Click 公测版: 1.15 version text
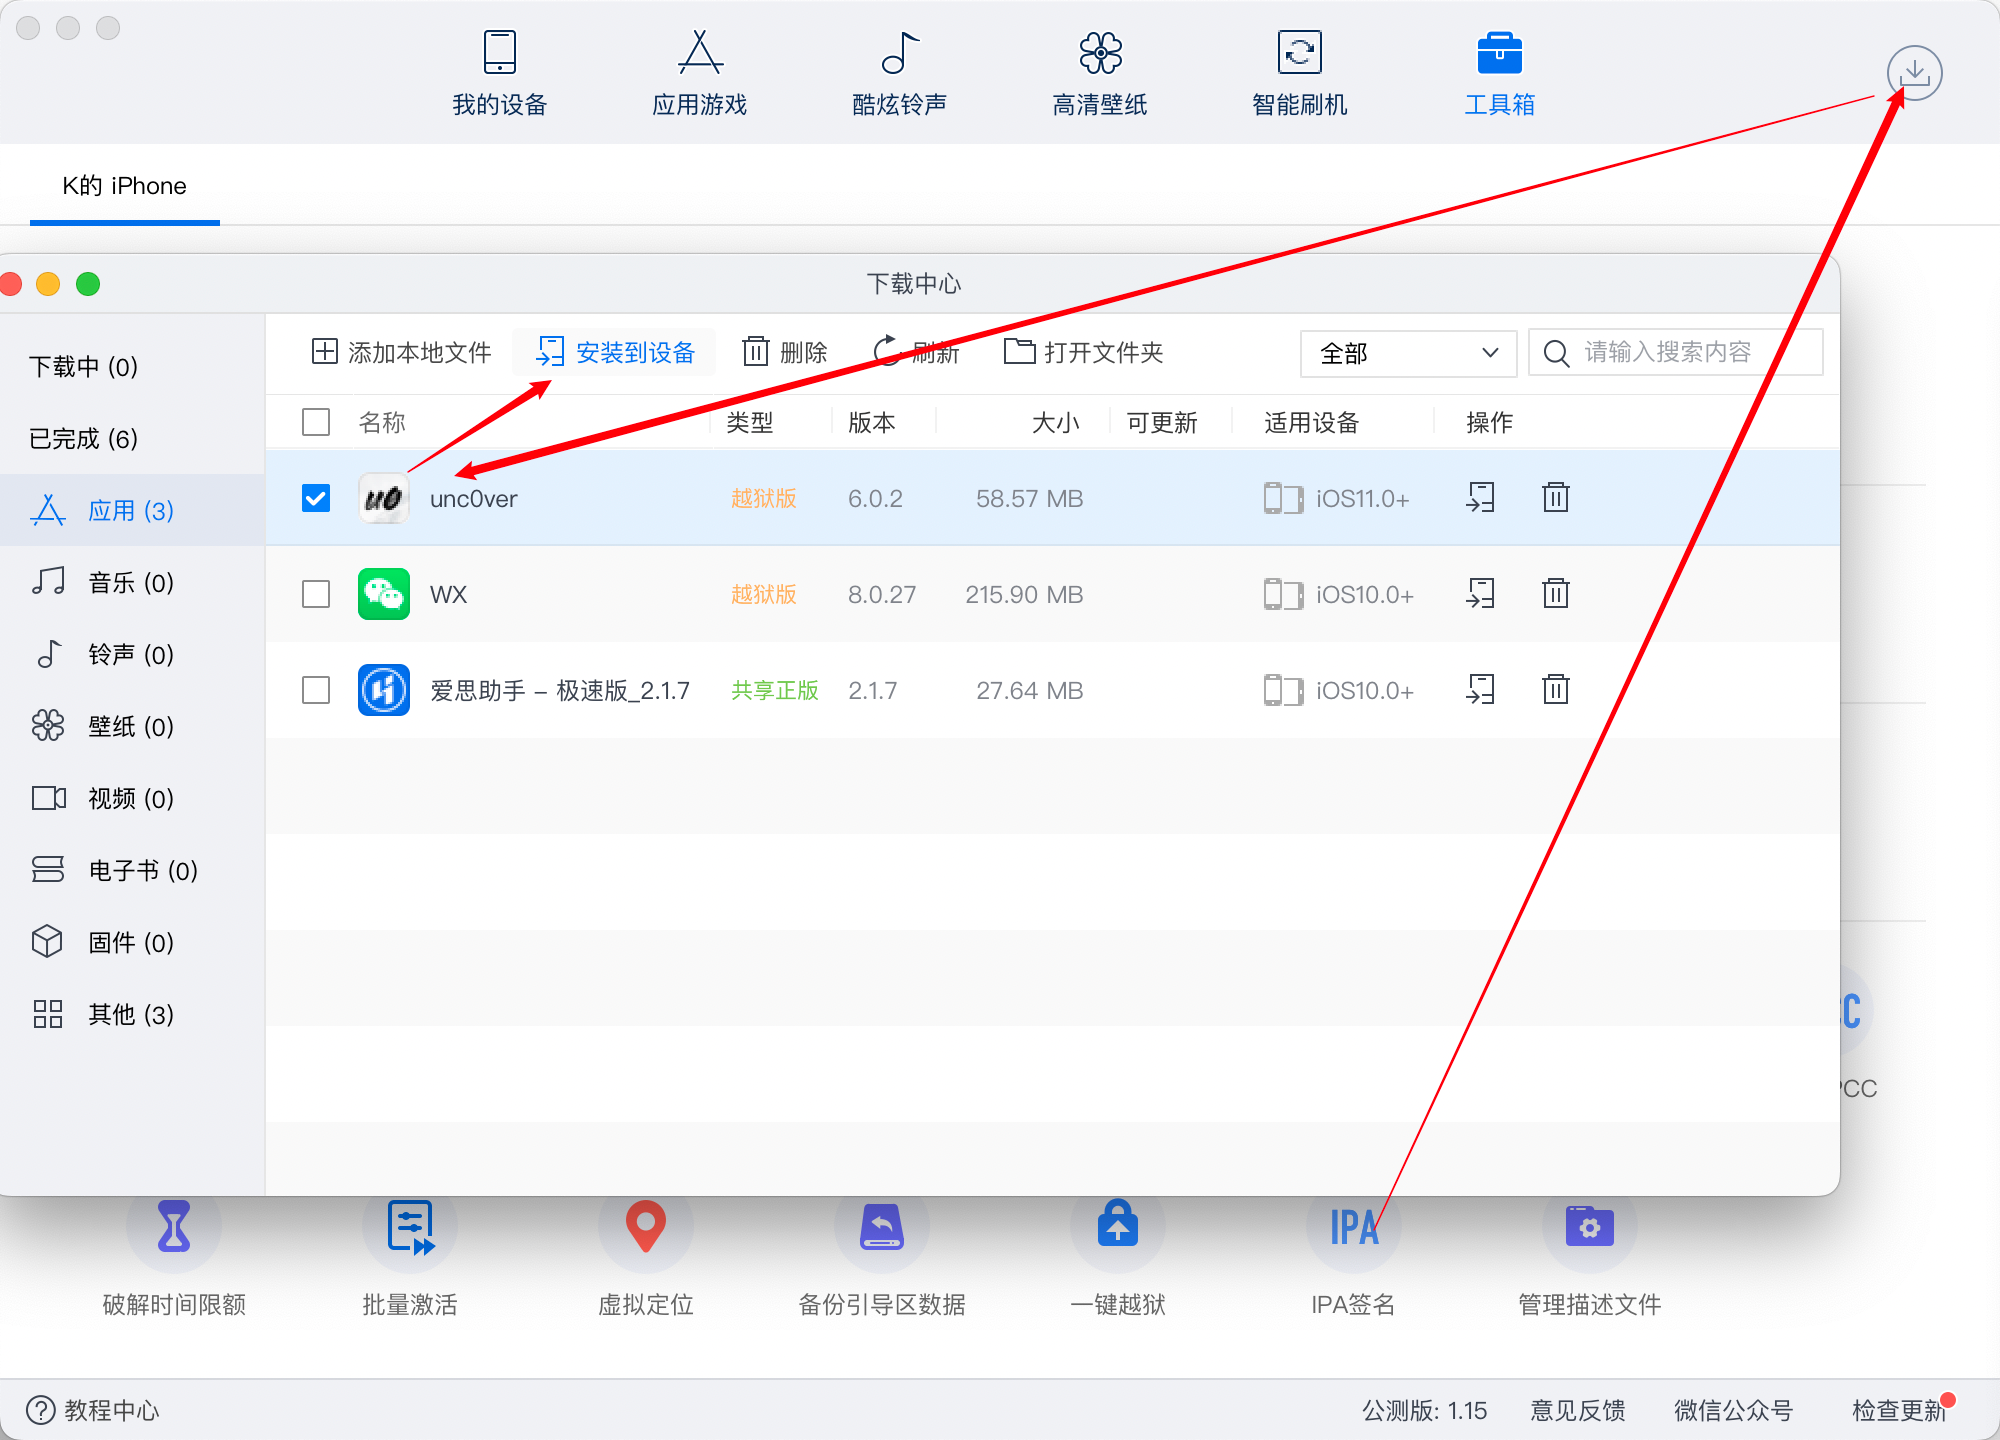Viewport: 2000px width, 1440px height. click(1424, 1410)
